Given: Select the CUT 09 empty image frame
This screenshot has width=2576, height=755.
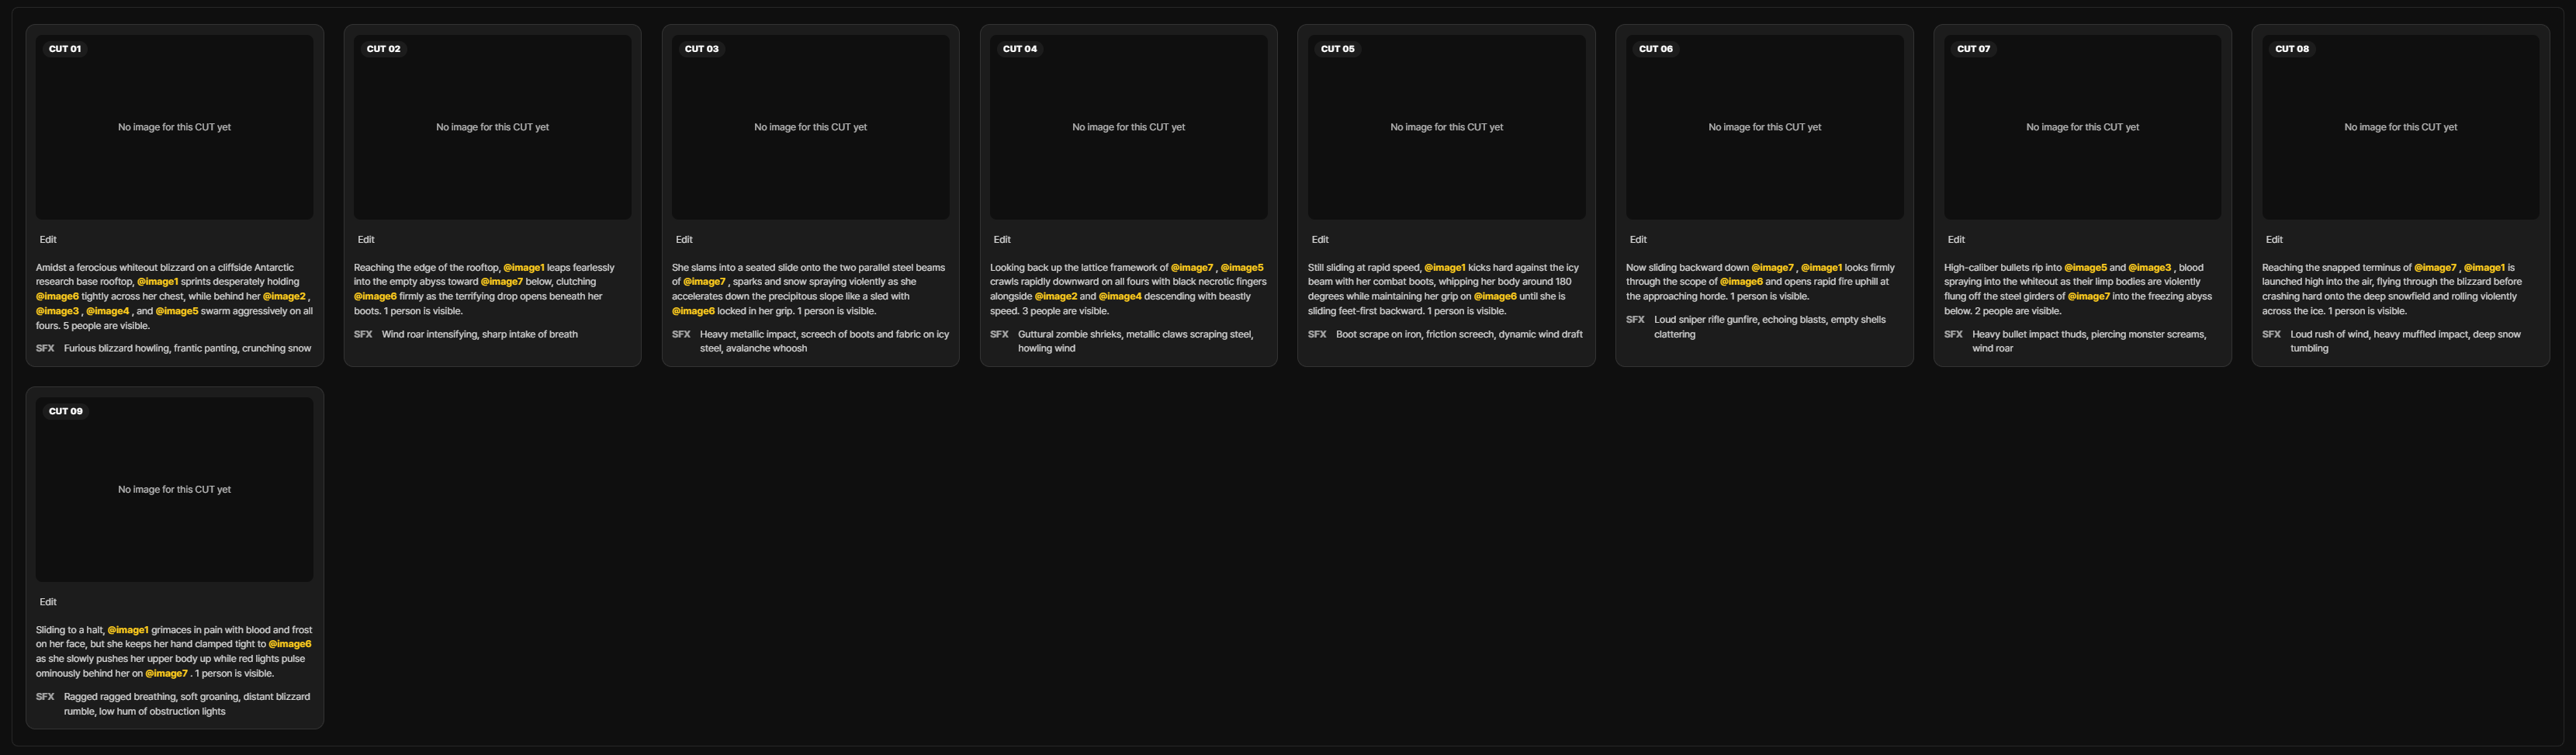Looking at the screenshot, I should [x=174, y=490].
